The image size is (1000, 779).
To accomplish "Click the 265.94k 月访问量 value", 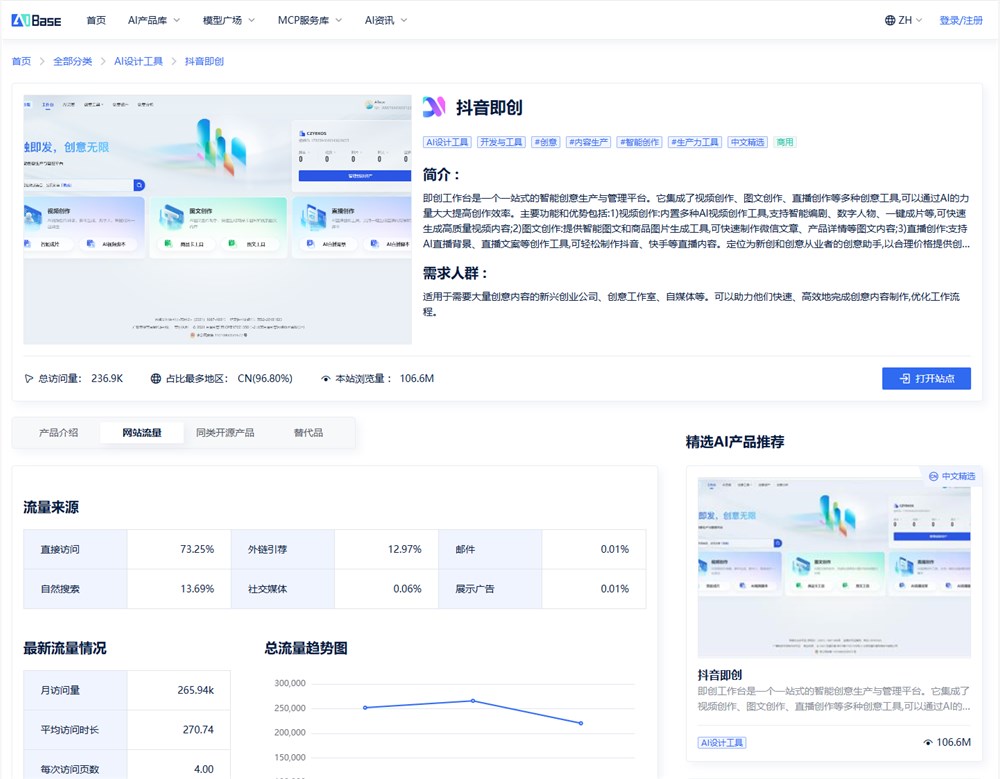I will (x=196, y=690).
